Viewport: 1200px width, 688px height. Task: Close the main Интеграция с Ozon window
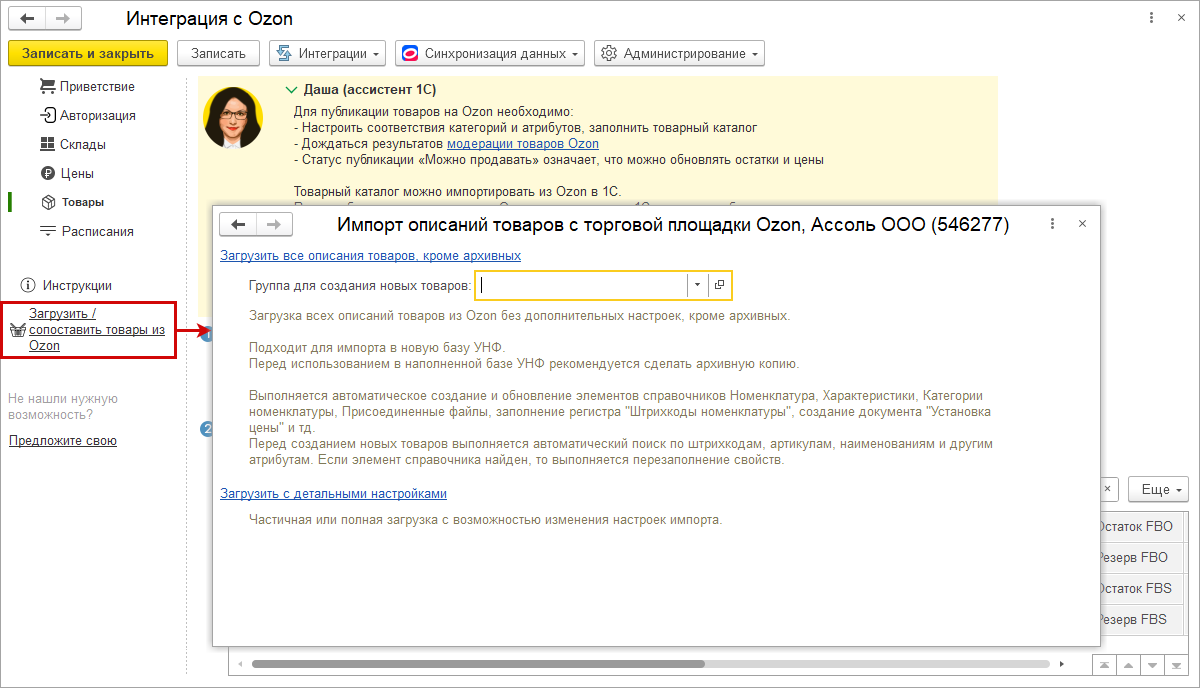[x=1180, y=19]
